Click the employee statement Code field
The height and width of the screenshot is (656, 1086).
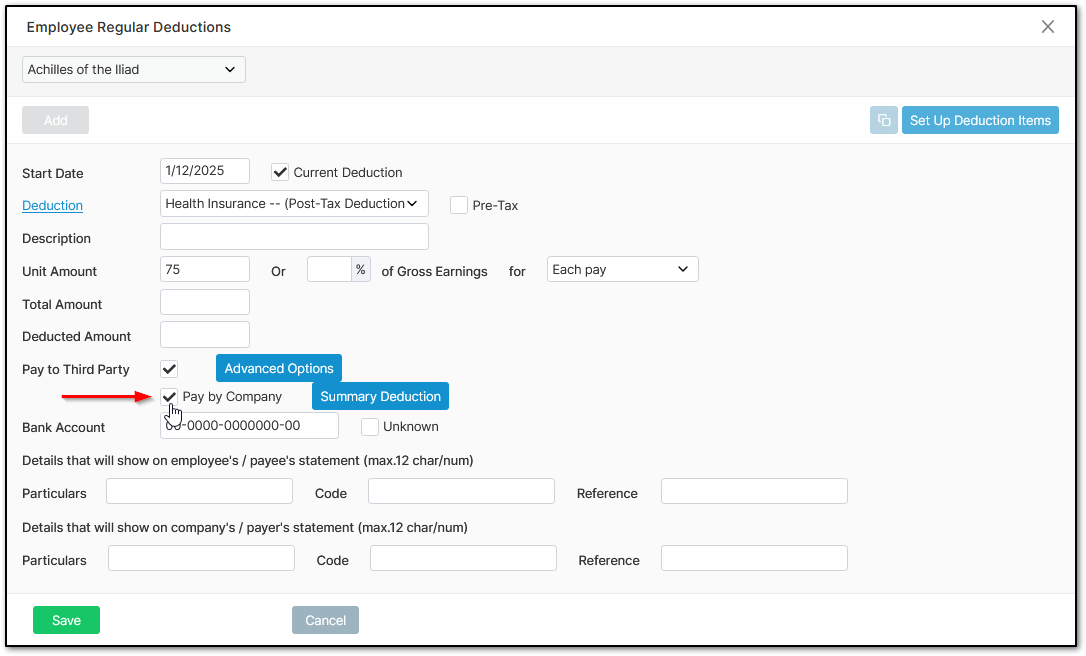click(x=461, y=491)
